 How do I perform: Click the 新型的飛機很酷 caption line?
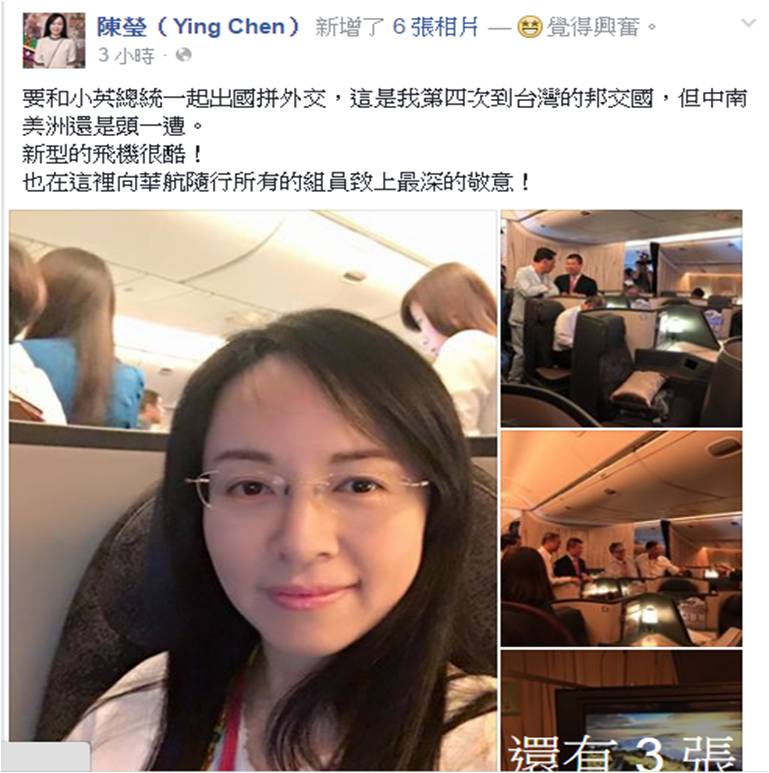[x=112, y=155]
